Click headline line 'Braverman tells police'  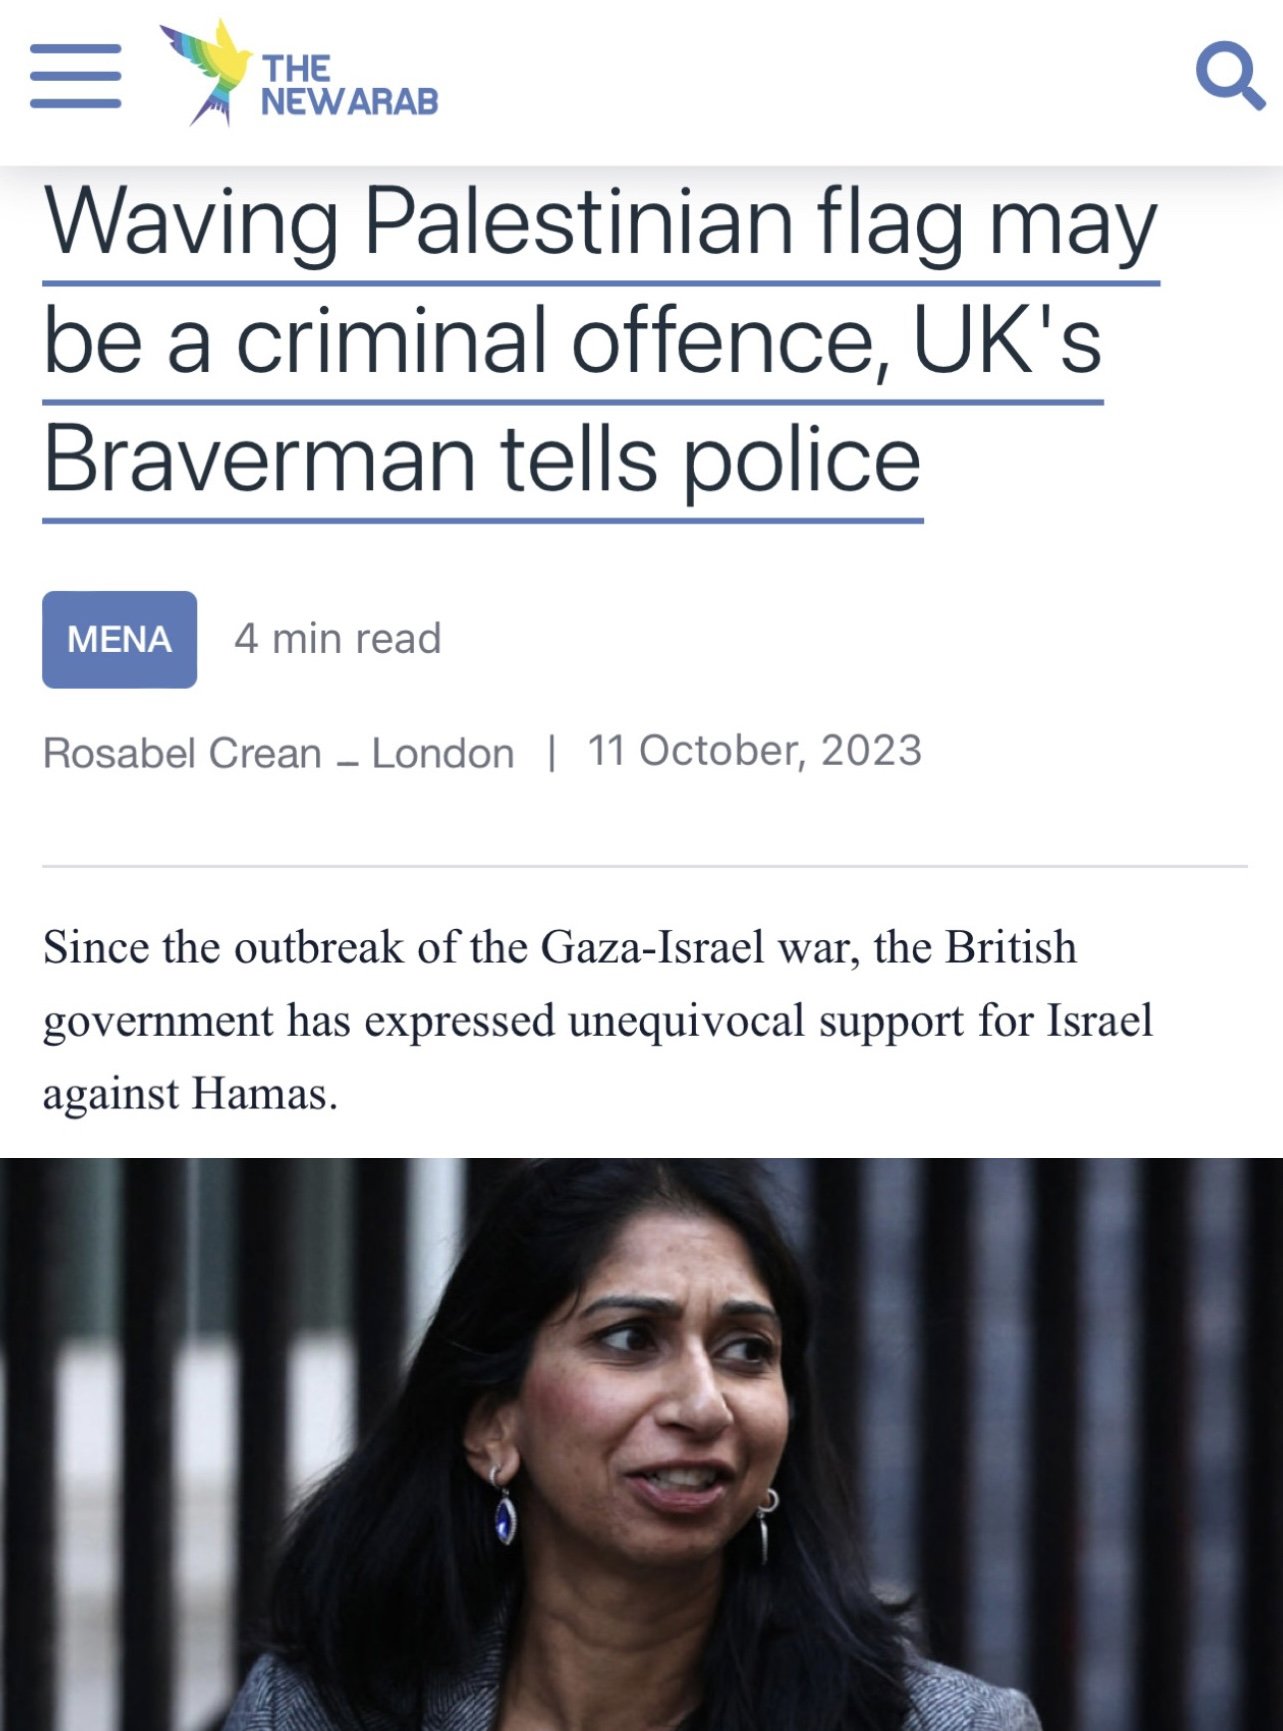tap(482, 459)
